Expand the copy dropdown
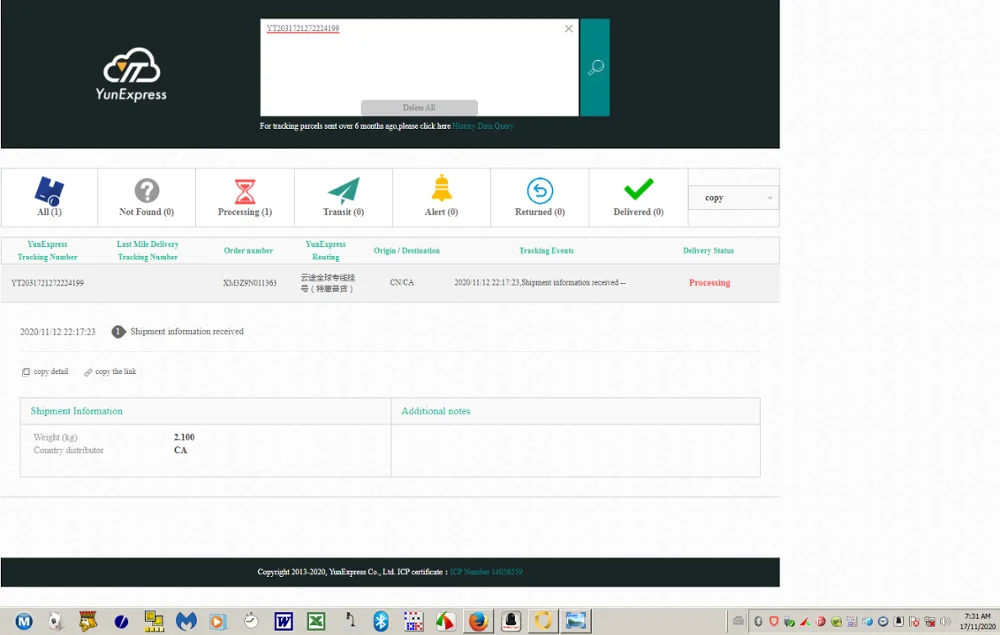Image resolution: width=1000 pixels, height=635 pixels. [733, 198]
